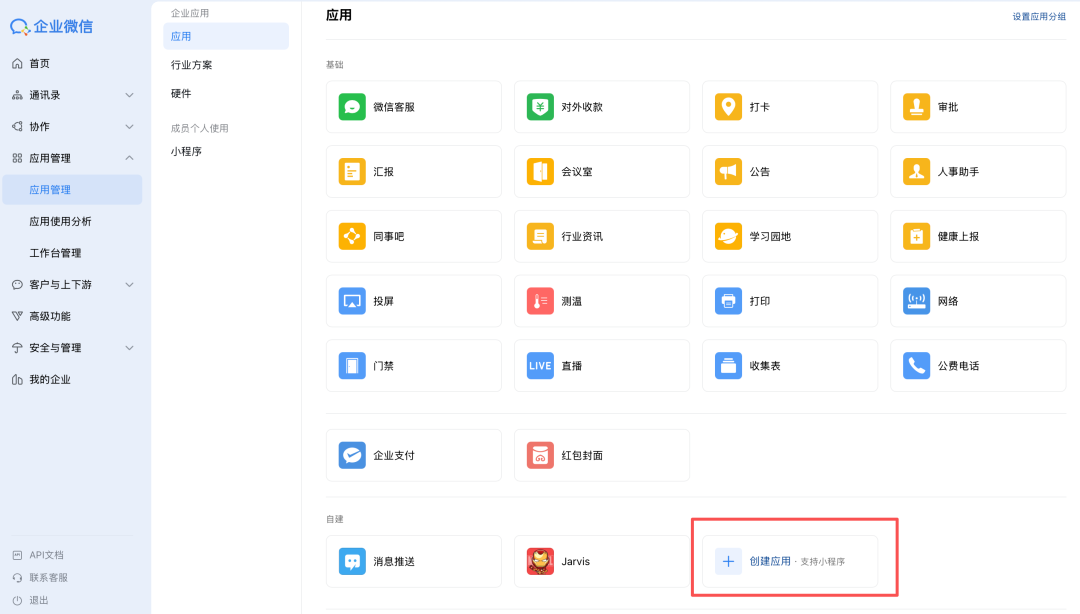Viewport: 1080px width, 614px height.
Task: Click the 学习园地 planet icon
Action: click(x=728, y=236)
